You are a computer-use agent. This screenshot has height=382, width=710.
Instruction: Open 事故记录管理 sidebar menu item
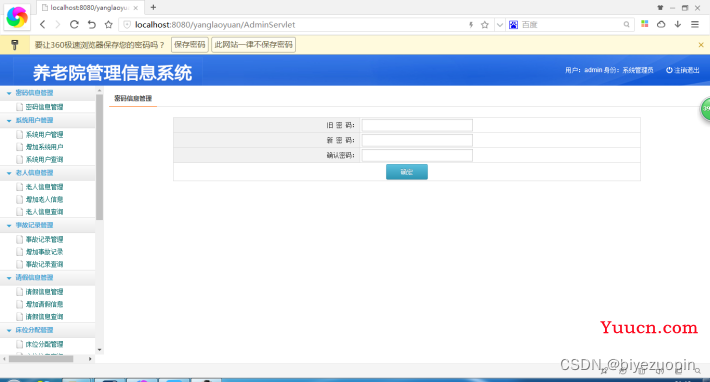(x=44, y=239)
